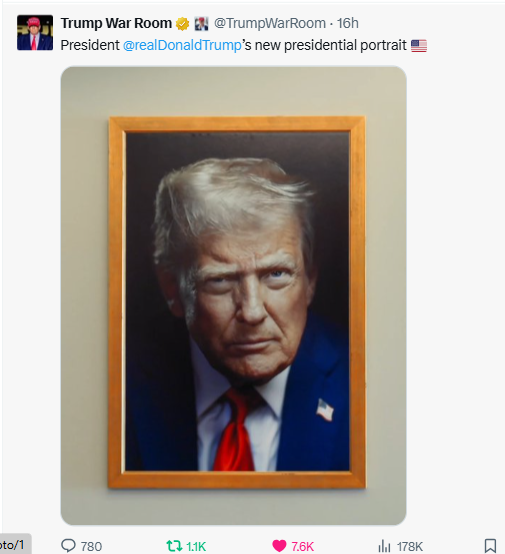Click the reply speech bubble icon

tap(68, 546)
